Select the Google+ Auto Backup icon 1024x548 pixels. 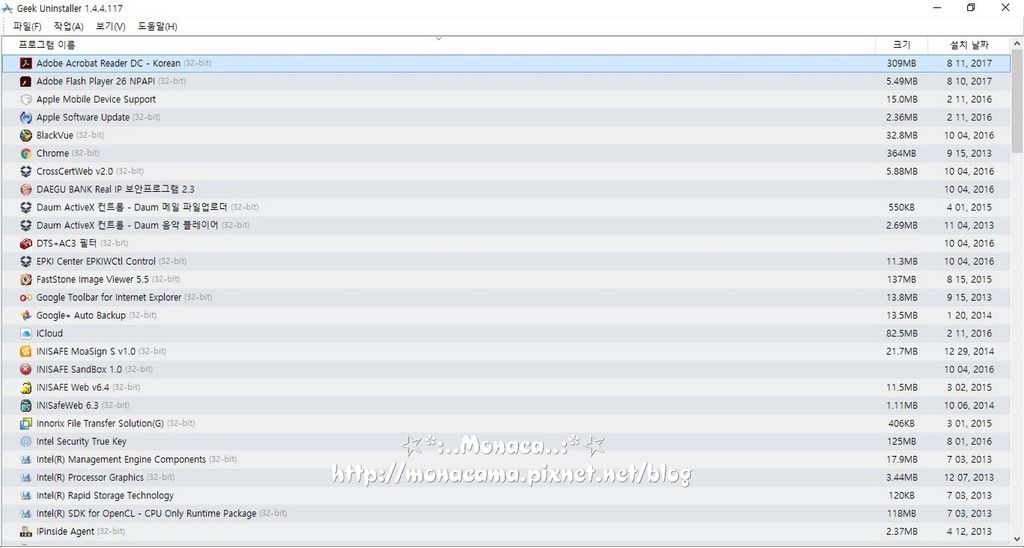25,315
